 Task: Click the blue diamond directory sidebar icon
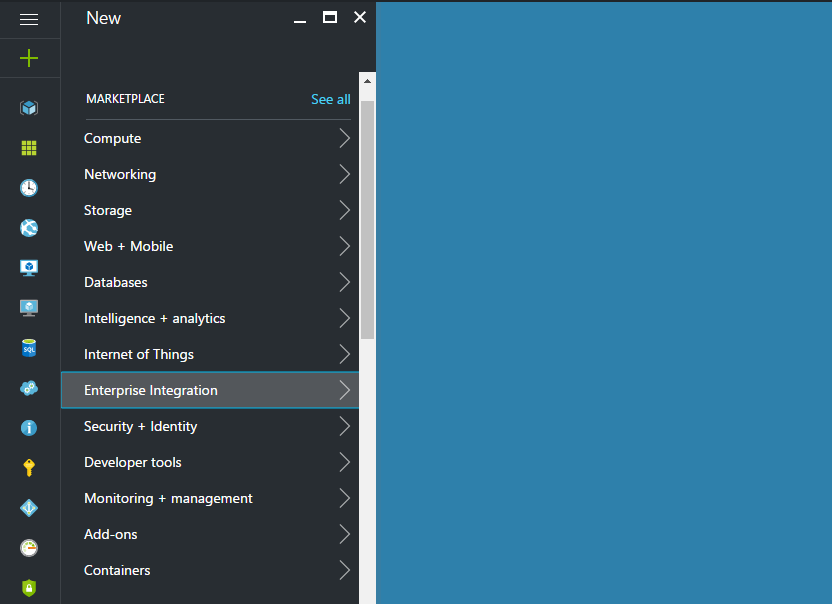pyautogui.click(x=29, y=508)
